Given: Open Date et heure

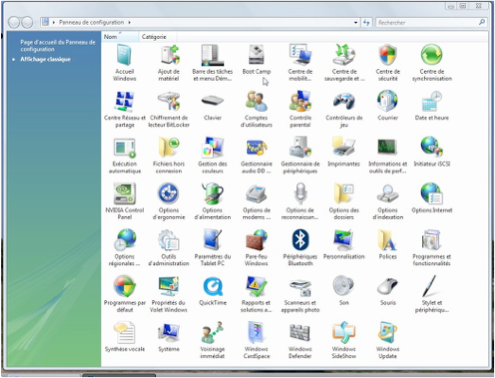Looking at the screenshot, I should click(x=432, y=106).
